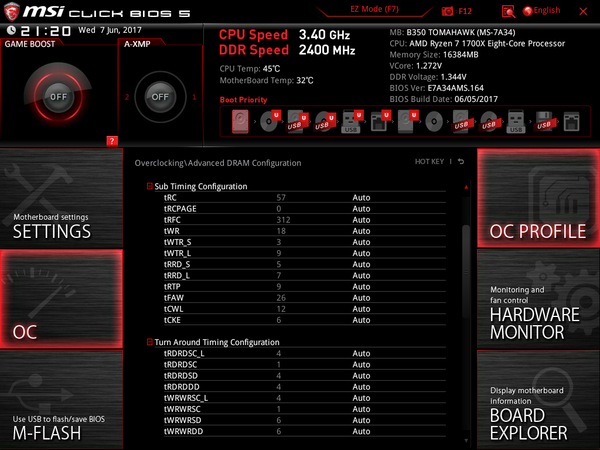Take a screenshot with the F12 camera icon
The image size is (600, 450).
[x=447, y=11]
